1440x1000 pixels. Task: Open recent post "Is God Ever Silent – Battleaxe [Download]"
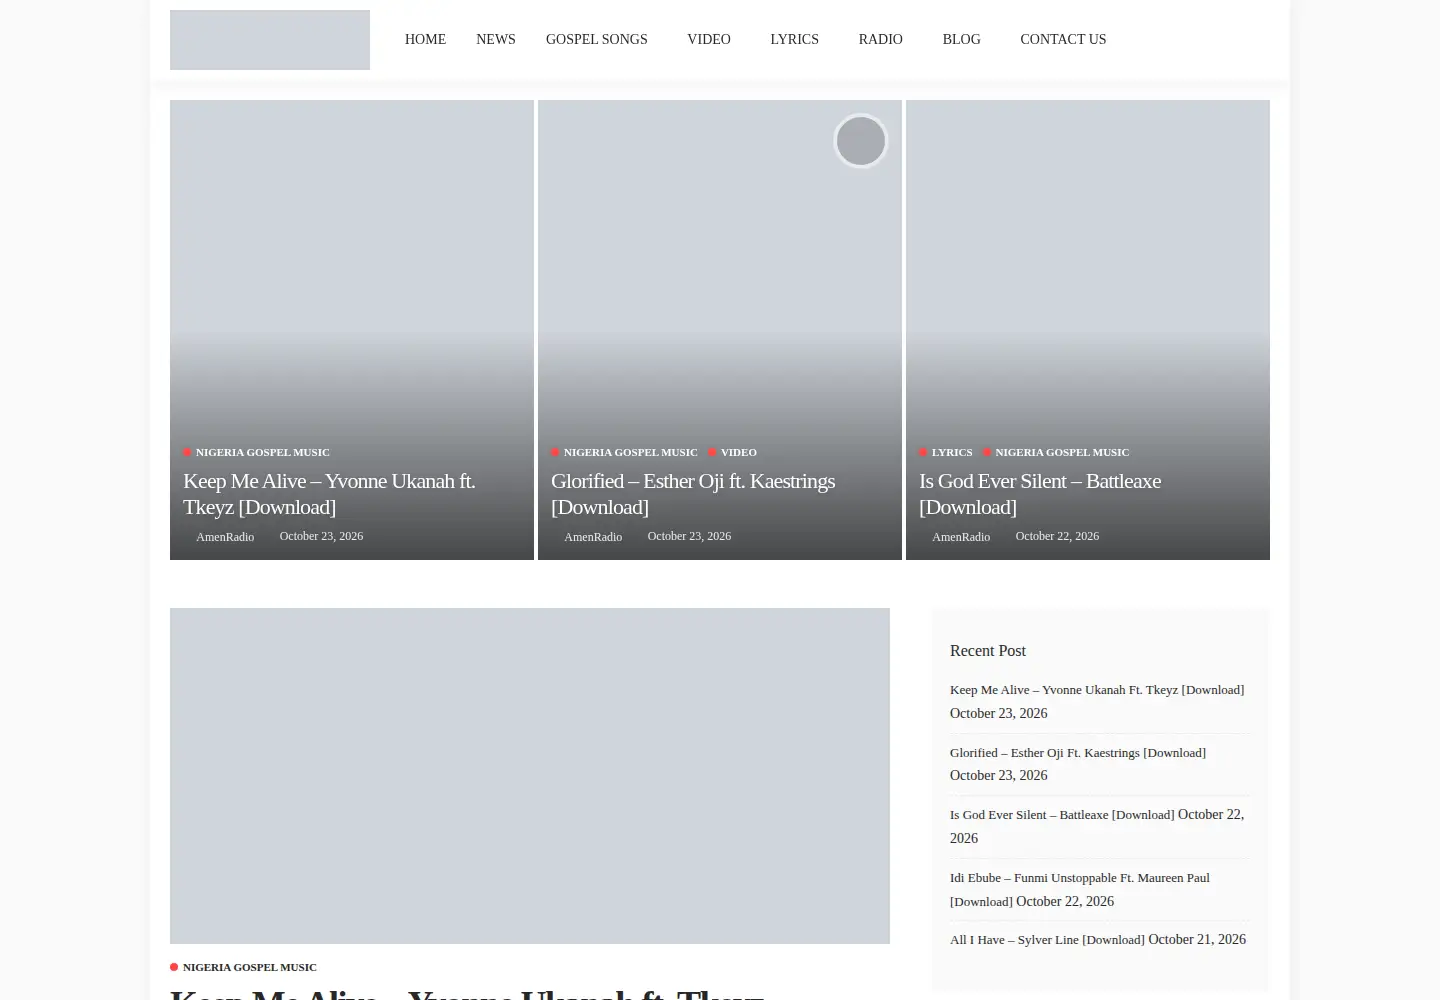pos(1062,815)
